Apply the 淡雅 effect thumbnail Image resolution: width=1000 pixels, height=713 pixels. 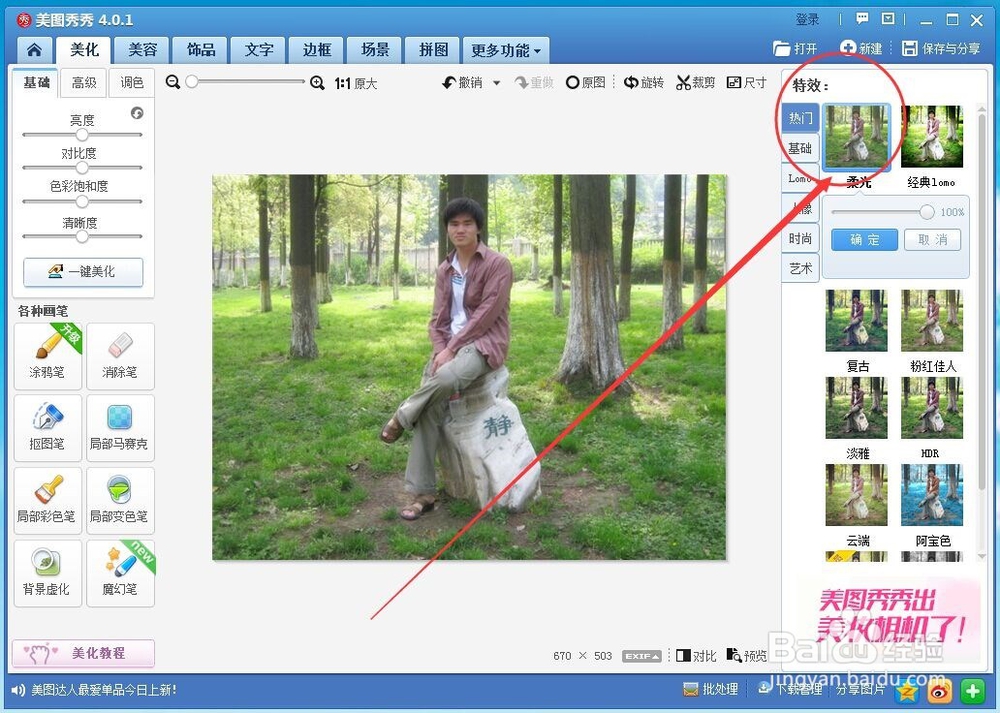click(856, 408)
